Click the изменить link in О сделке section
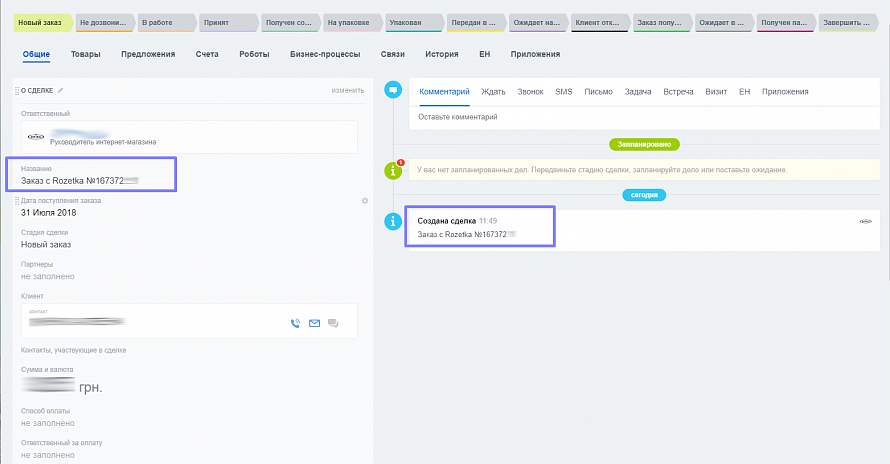 coord(348,91)
